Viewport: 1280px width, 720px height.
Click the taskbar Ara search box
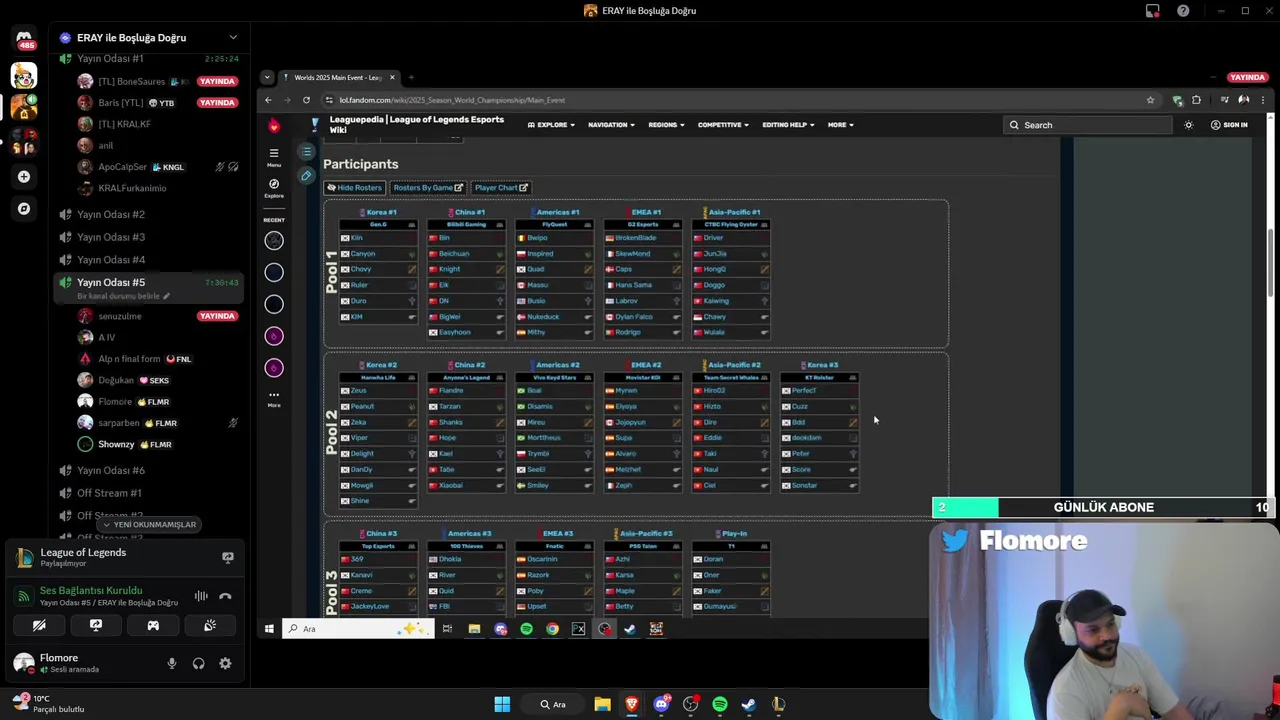pyautogui.click(x=553, y=704)
